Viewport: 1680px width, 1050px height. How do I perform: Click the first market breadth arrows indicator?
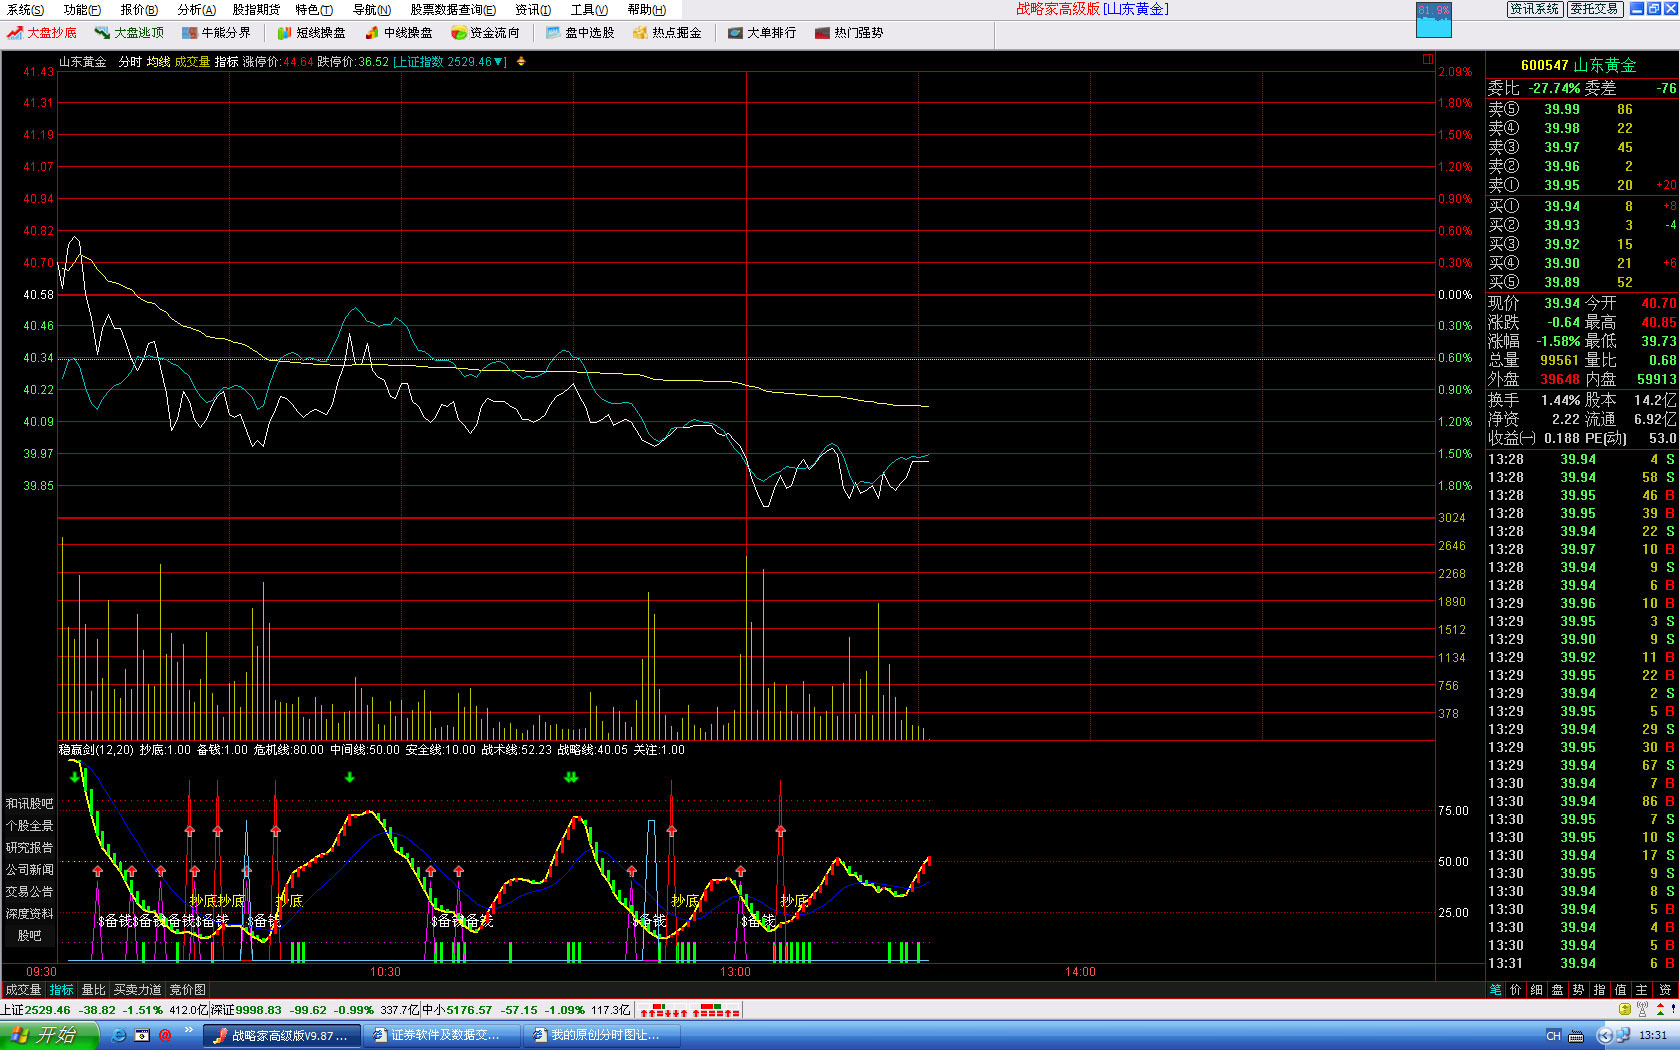coord(664,1011)
